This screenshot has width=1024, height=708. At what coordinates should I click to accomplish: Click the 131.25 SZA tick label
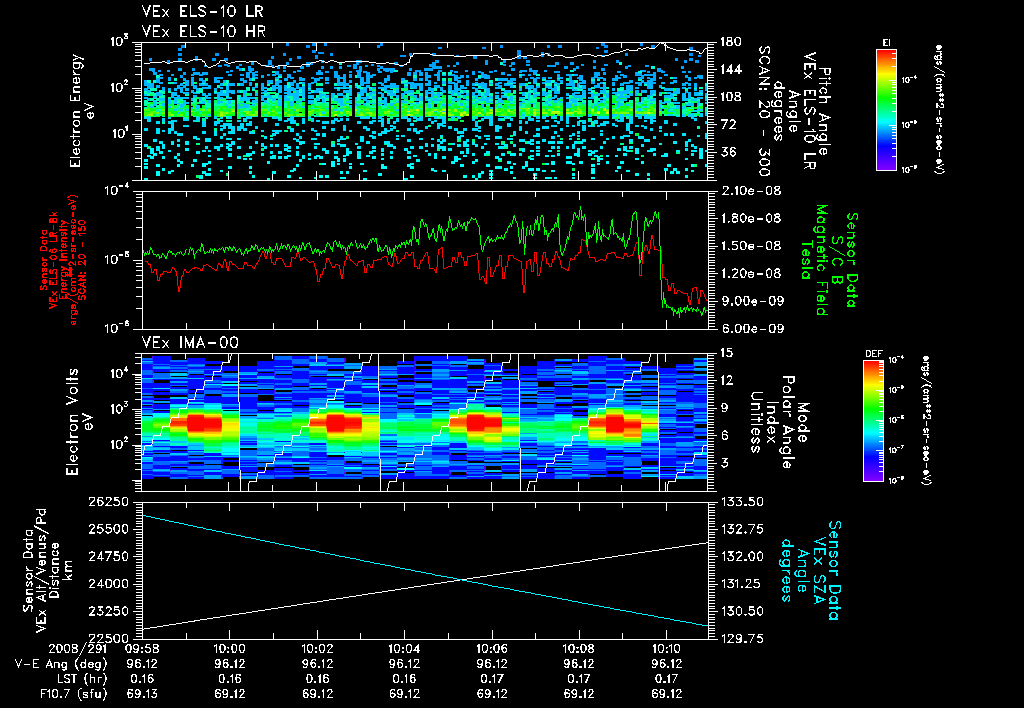(742, 584)
